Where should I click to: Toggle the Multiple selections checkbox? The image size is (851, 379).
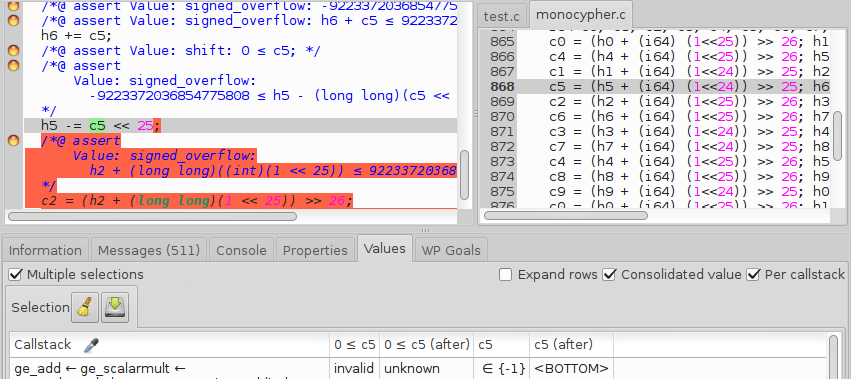16,275
